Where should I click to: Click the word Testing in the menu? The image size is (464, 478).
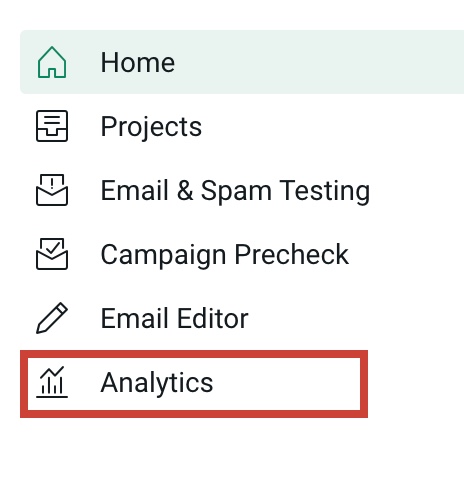click(x=325, y=191)
